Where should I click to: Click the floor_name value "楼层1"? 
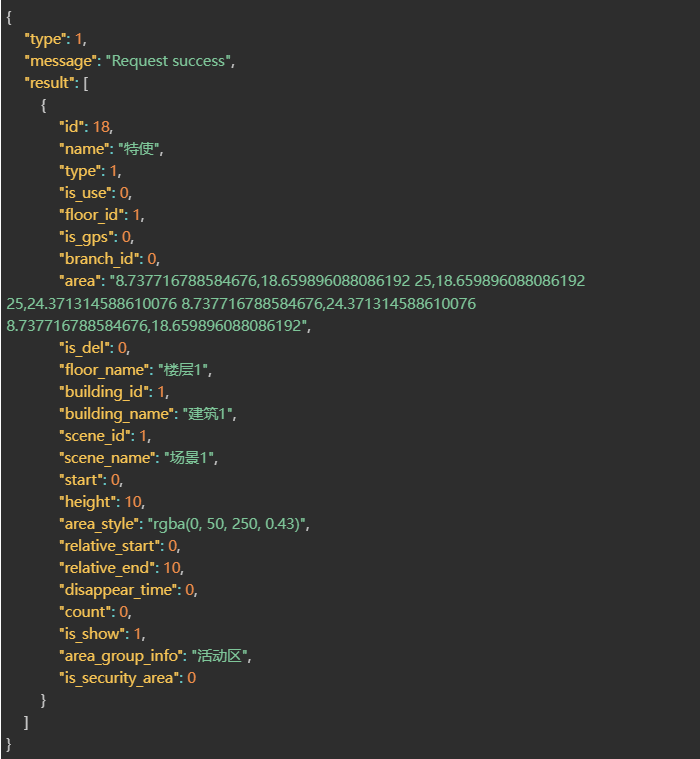coord(183,370)
